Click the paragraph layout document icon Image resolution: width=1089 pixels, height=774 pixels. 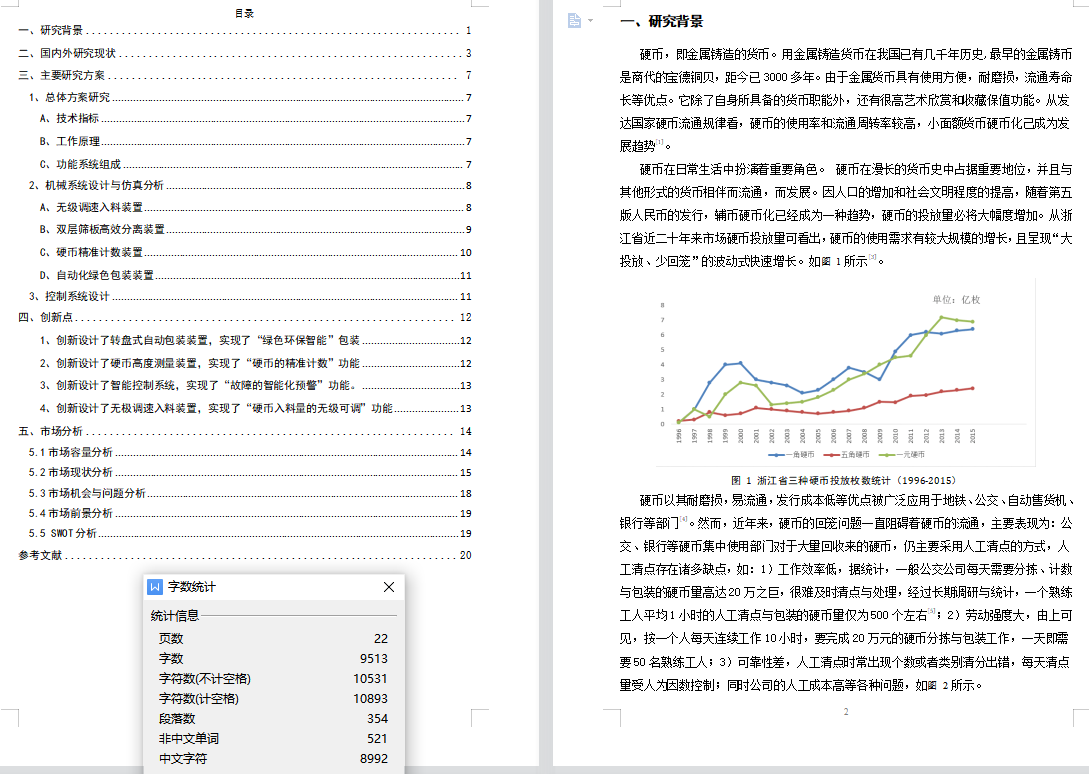click(574, 21)
